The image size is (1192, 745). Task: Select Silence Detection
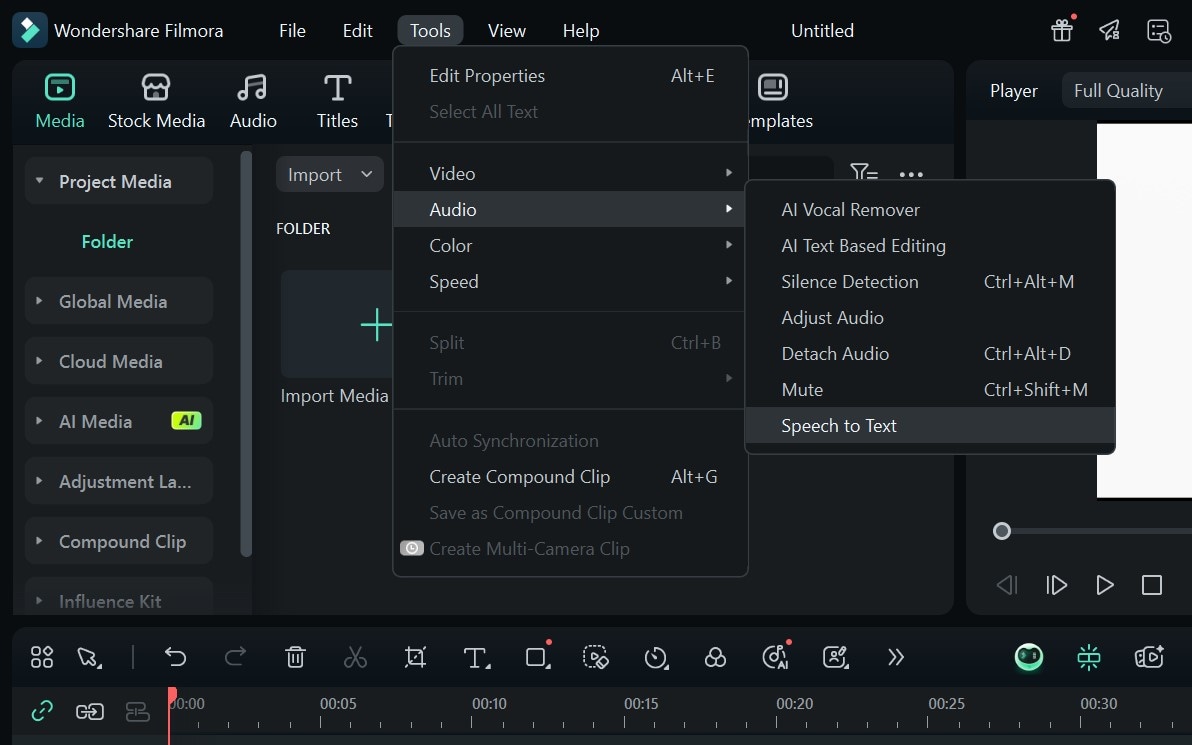pos(930,281)
